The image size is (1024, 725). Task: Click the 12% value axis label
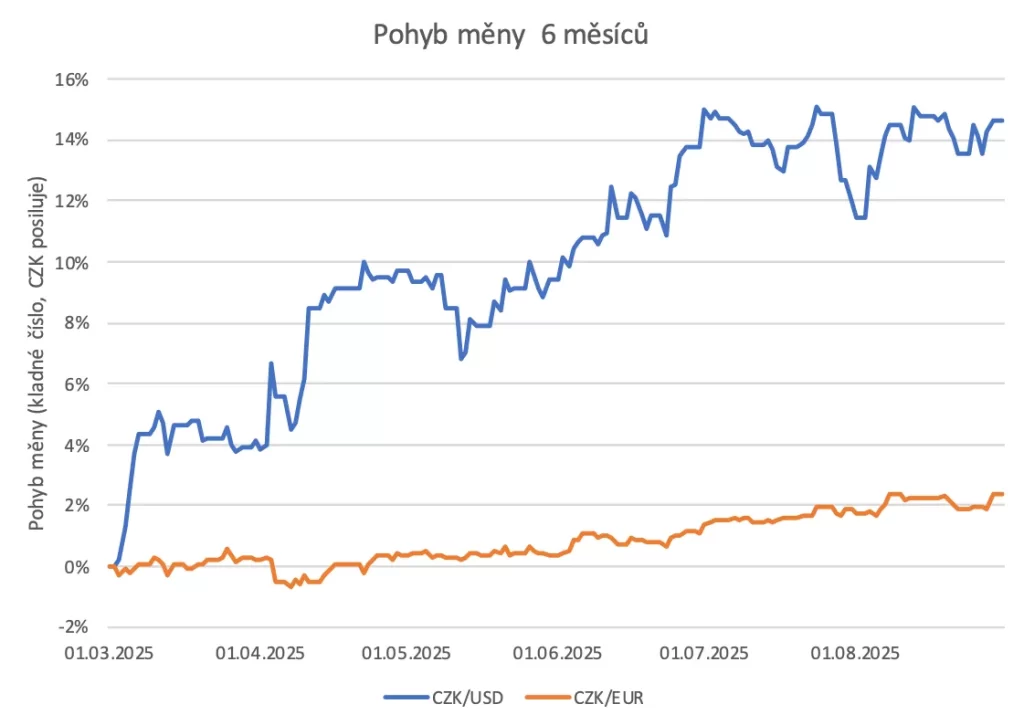76,200
